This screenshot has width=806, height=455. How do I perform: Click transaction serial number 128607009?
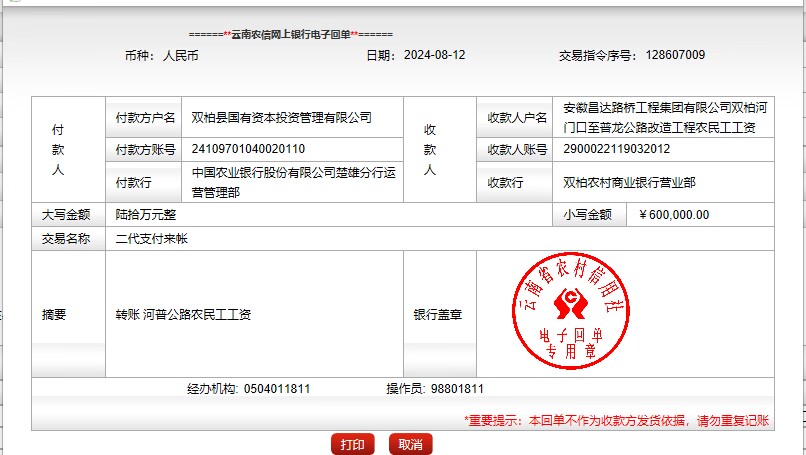[675, 55]
